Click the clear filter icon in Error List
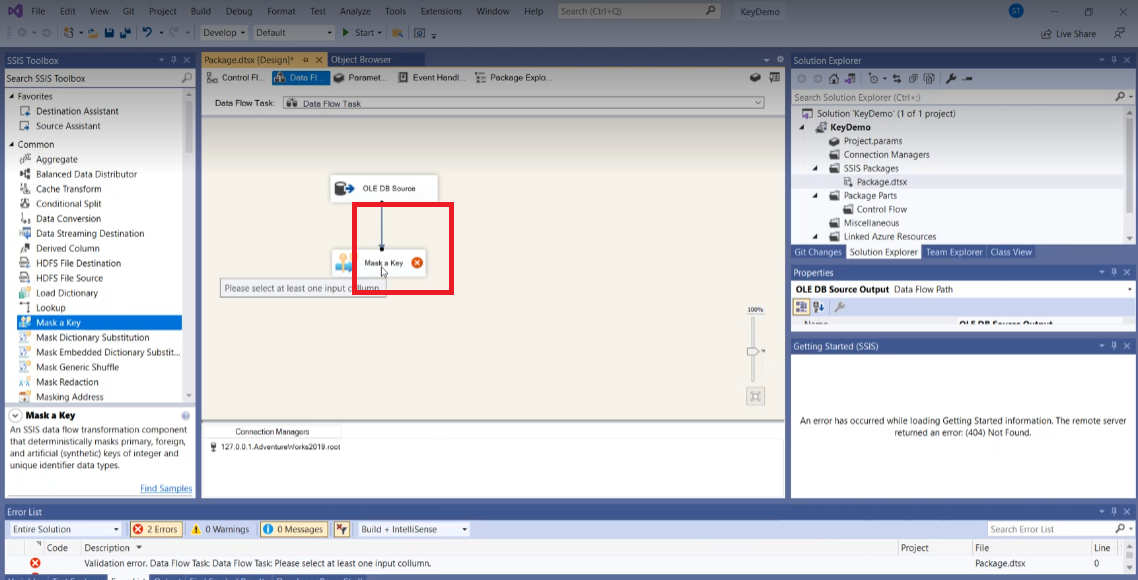 343,529
